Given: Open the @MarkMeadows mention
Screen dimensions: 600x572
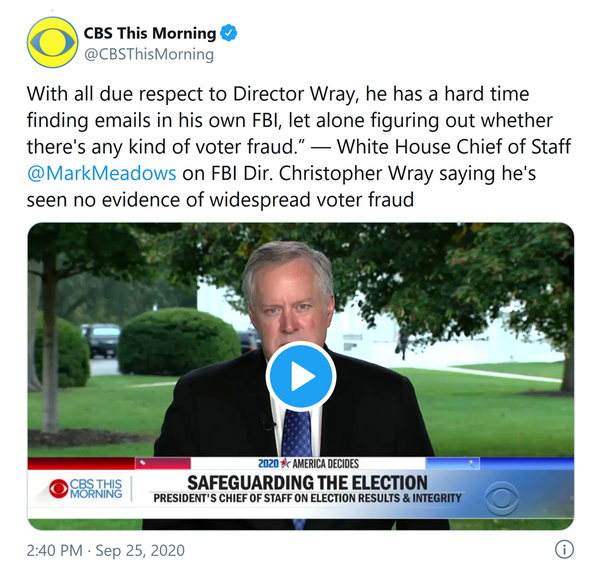Looking at the screenshot, I should pos(101,173).
